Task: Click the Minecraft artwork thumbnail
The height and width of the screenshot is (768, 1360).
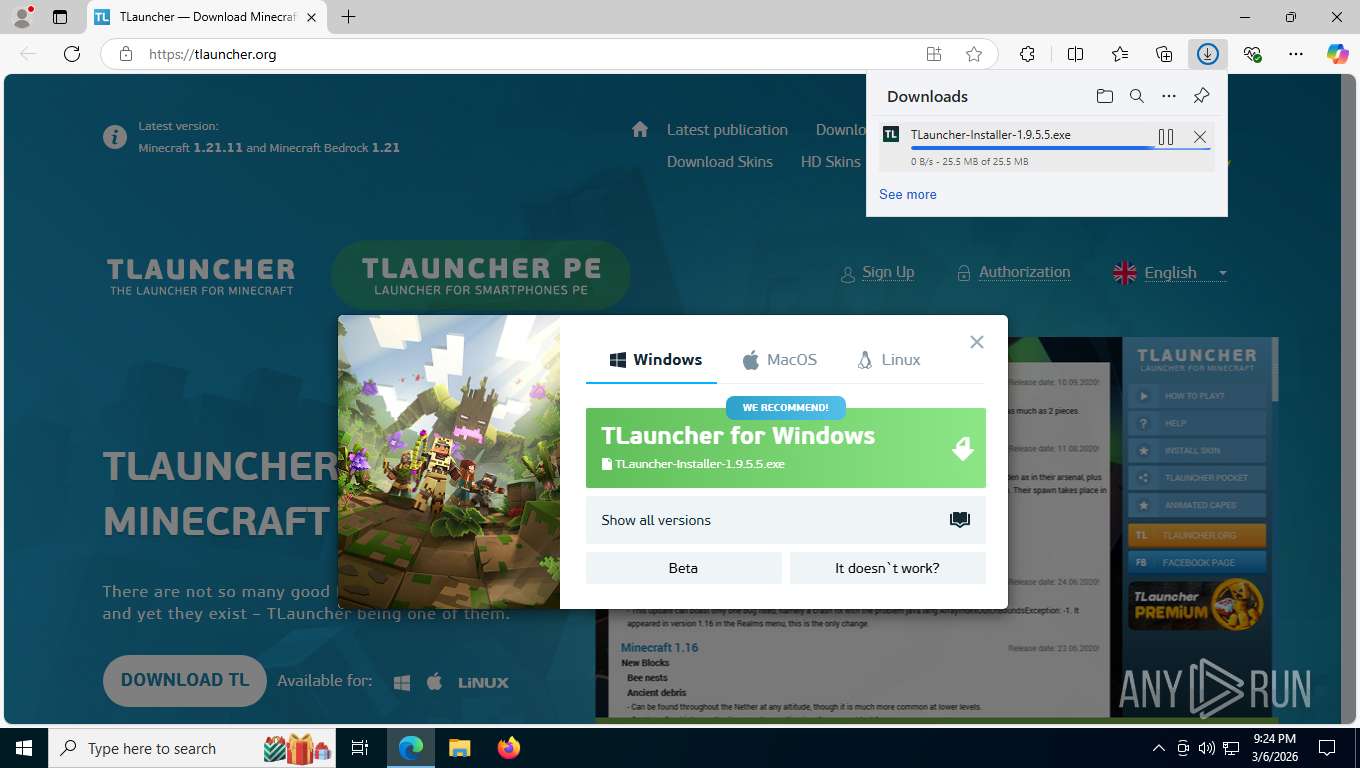Action: click(x=449, y=462)
